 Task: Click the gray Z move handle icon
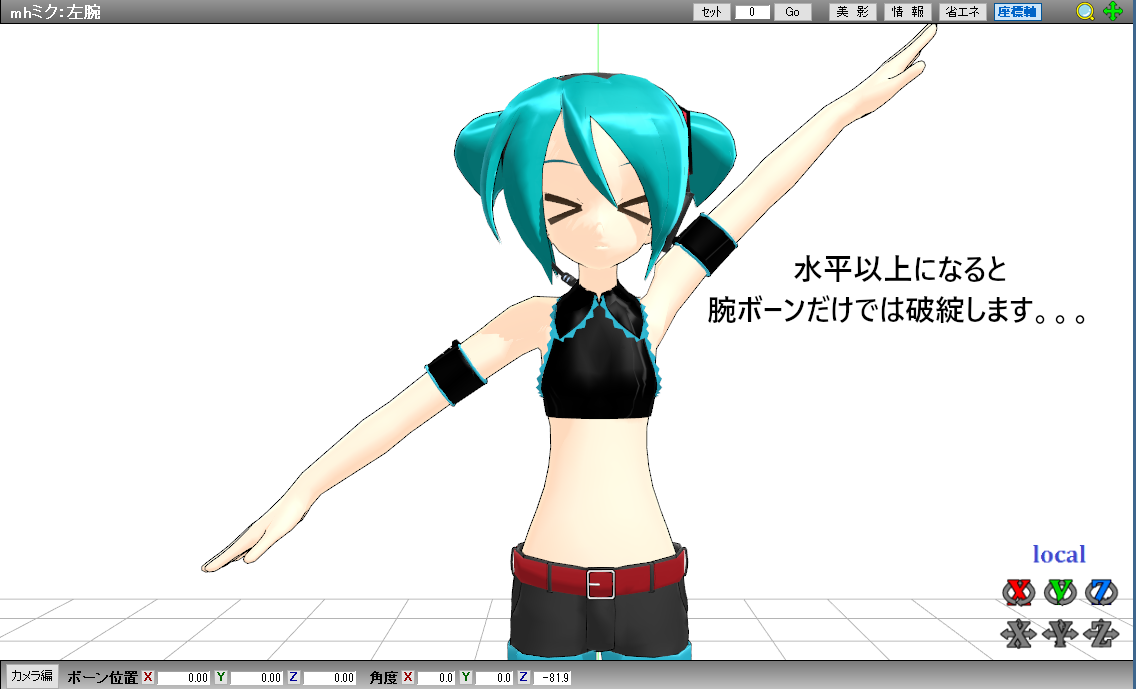(1101, 633)
